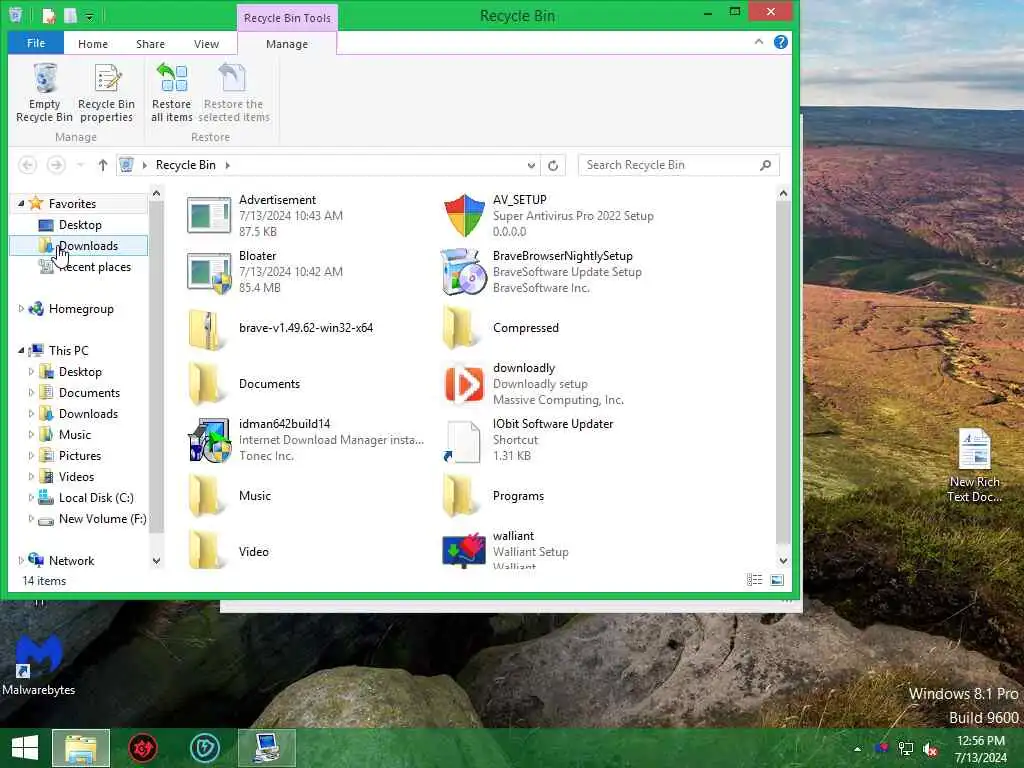
Task: Switch to the View ribbon tab
Action: (x=206, y=44)
